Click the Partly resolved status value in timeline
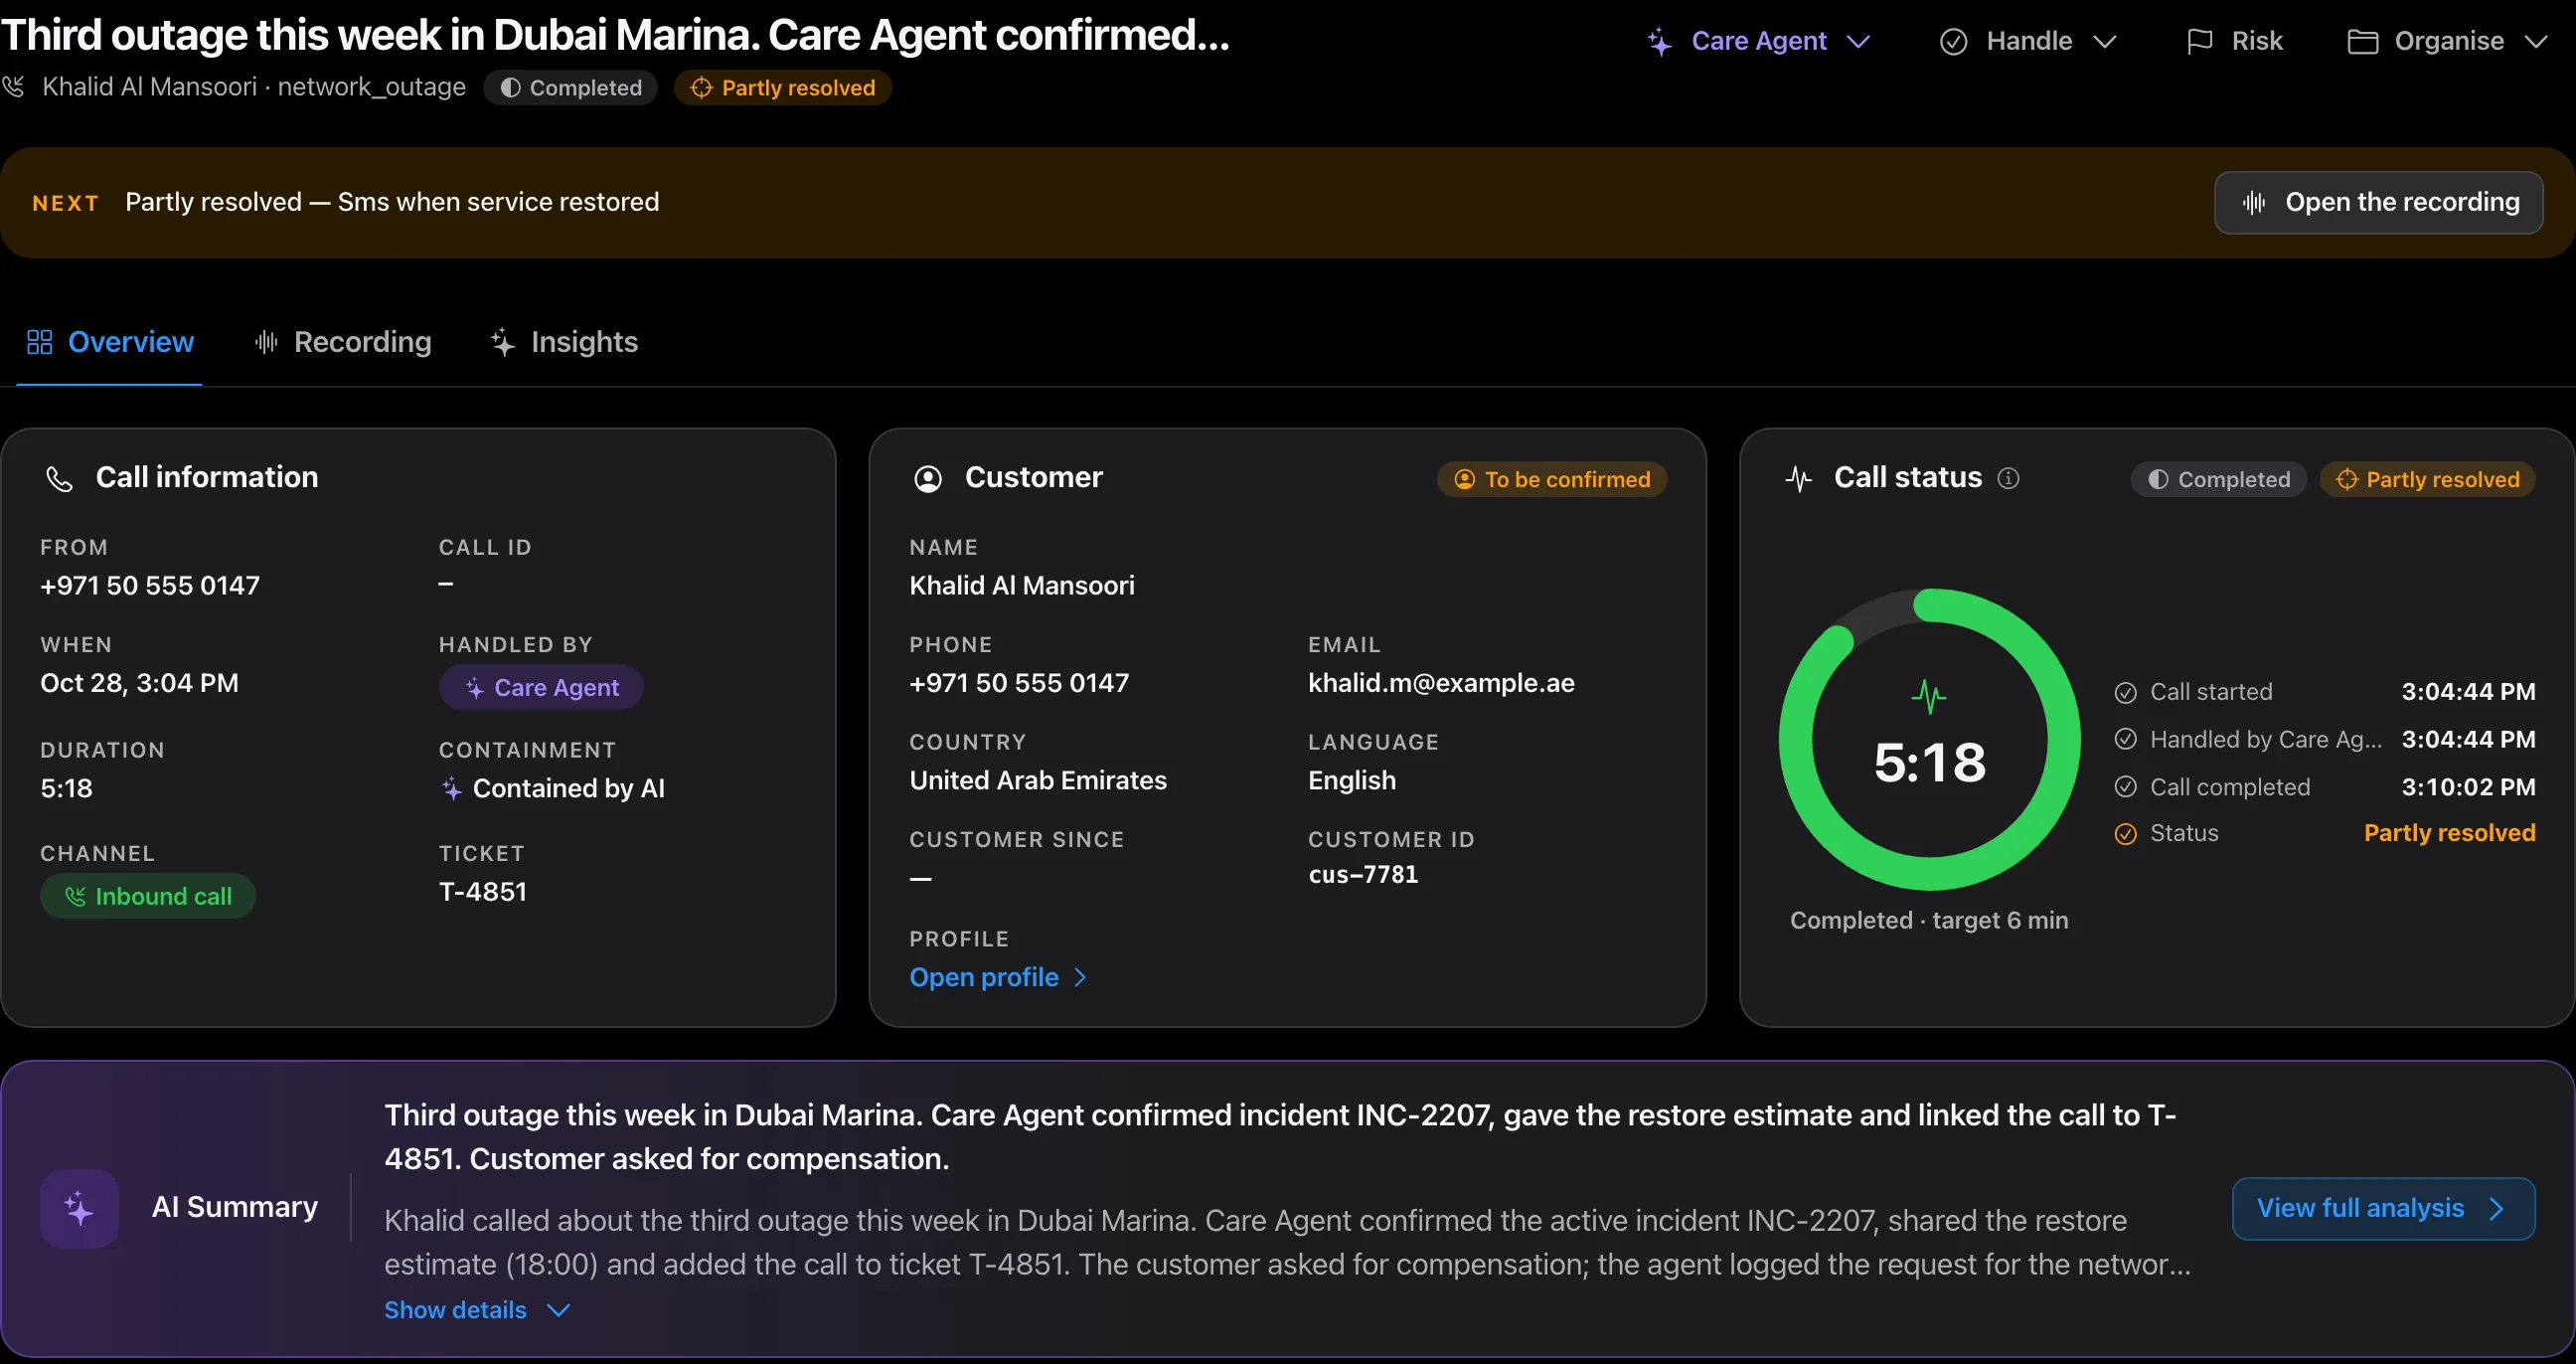Image resolution: width=2576 pixels, height=1364 pixels. [2449, 833]
